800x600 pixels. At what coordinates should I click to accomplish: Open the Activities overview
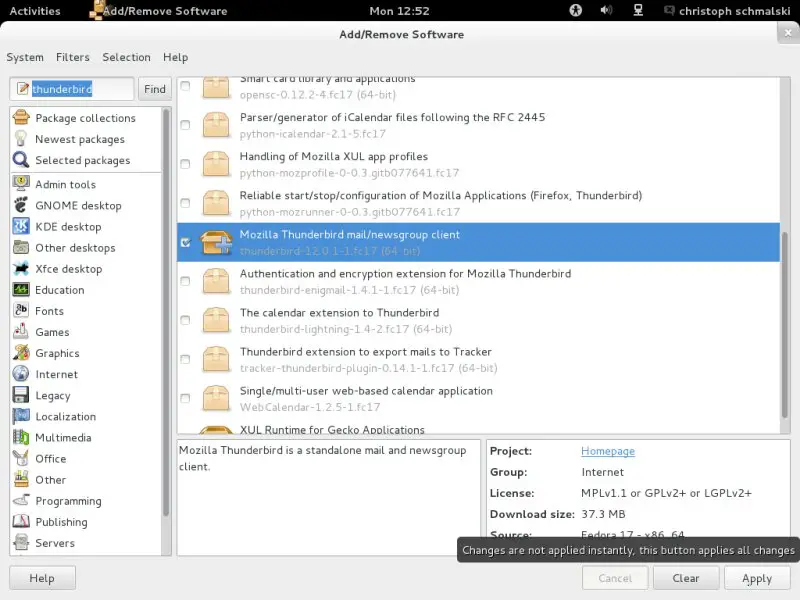click(x=35, y=11)
